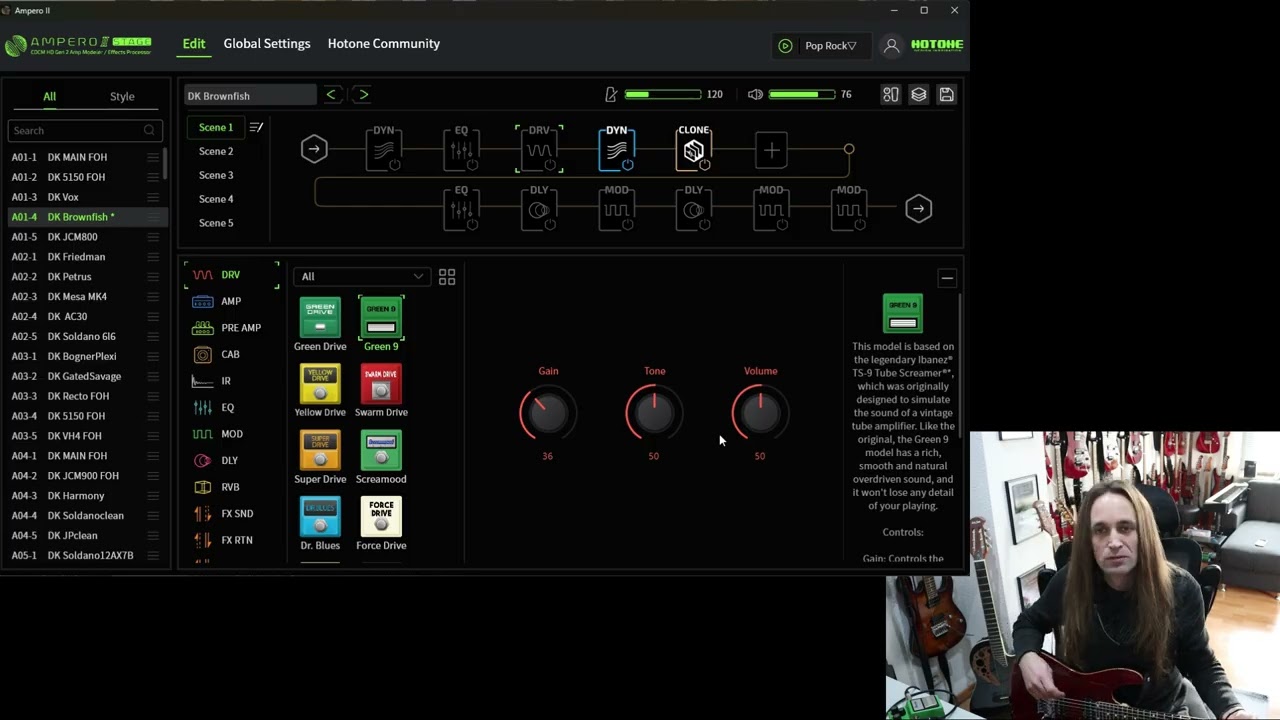
Task: Toggle the green play status button
Action: 785,45
